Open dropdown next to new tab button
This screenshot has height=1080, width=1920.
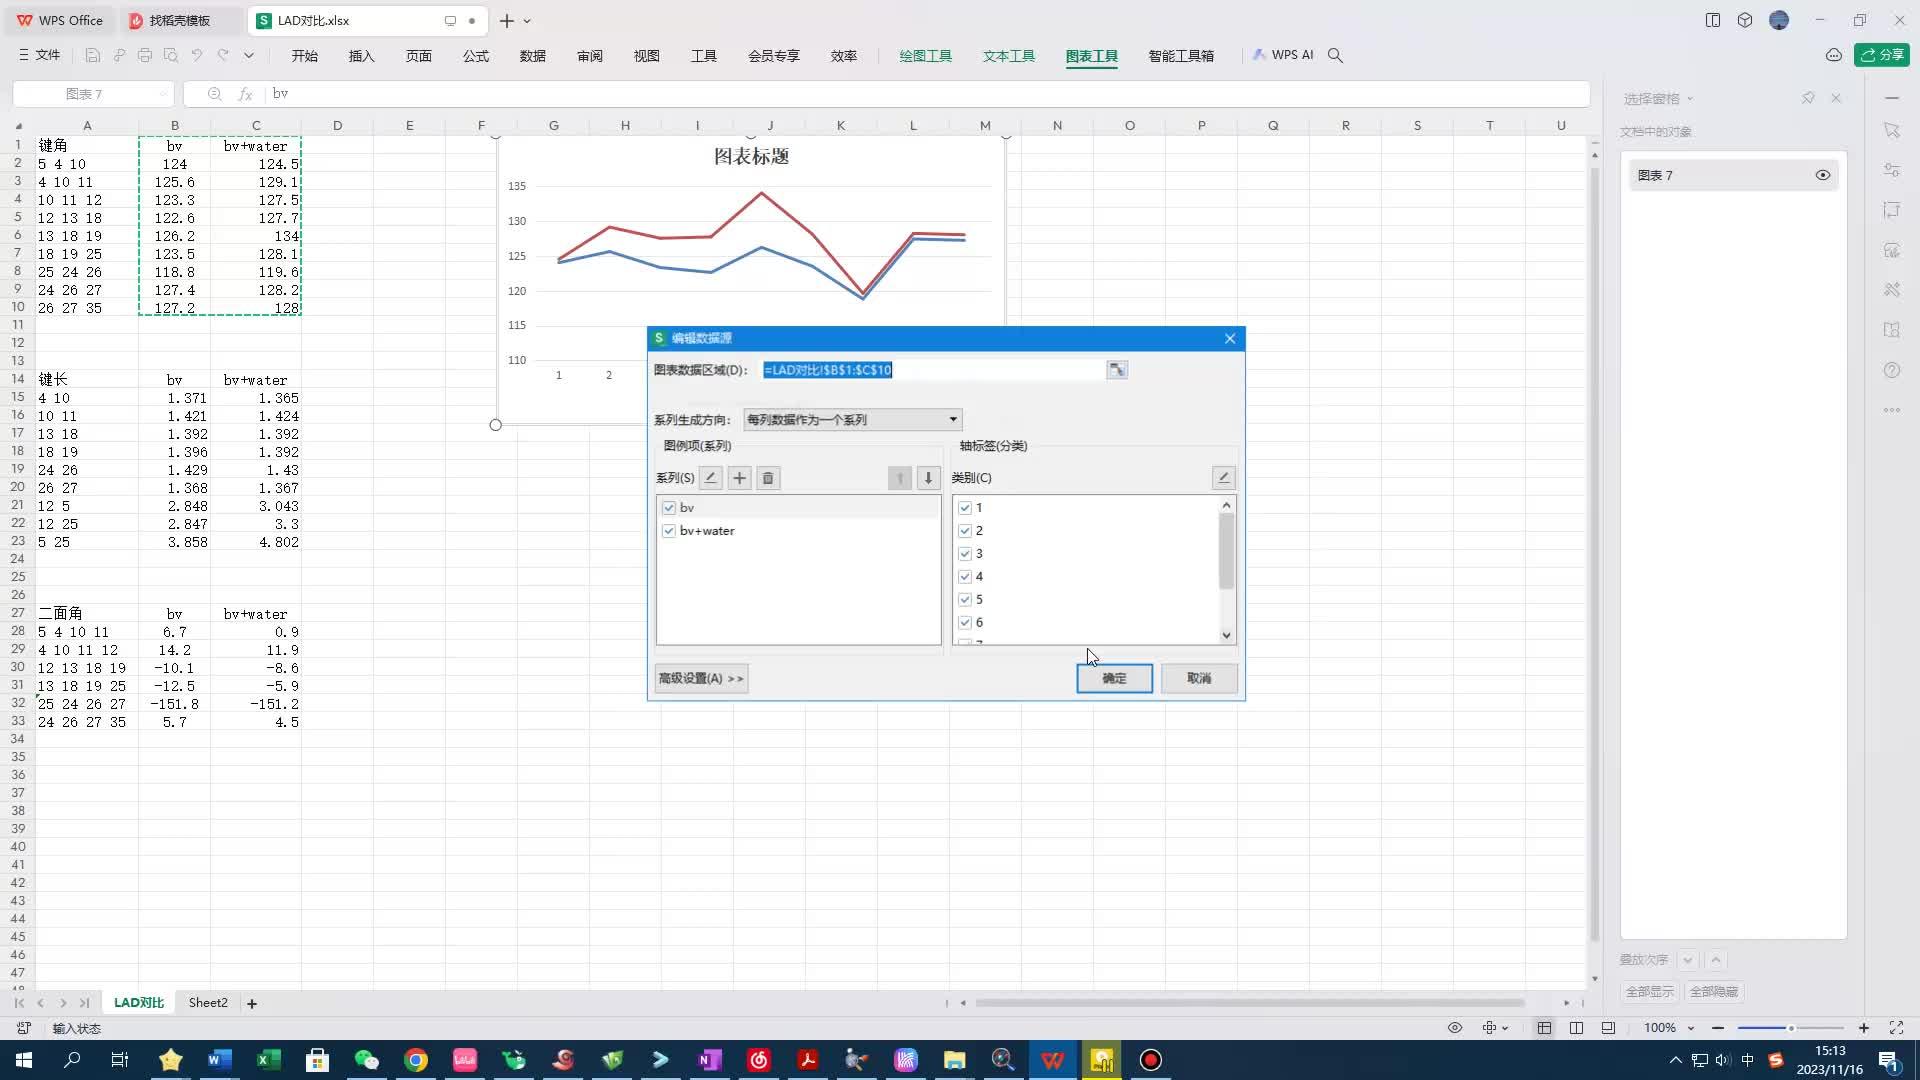point(527,21)
